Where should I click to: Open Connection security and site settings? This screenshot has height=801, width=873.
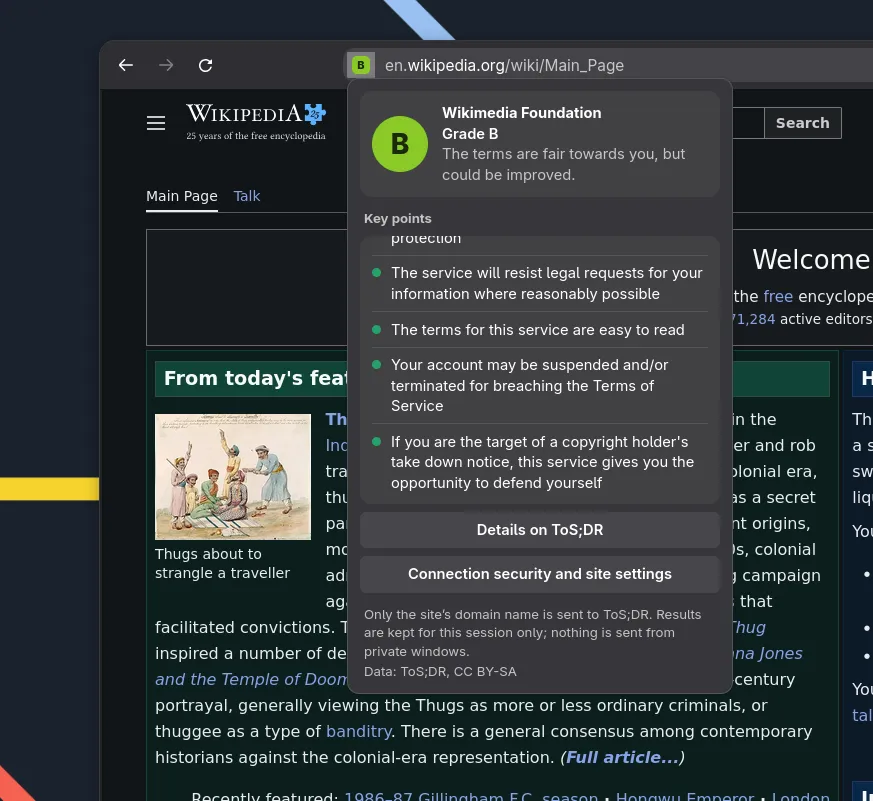tap(540, 574)
